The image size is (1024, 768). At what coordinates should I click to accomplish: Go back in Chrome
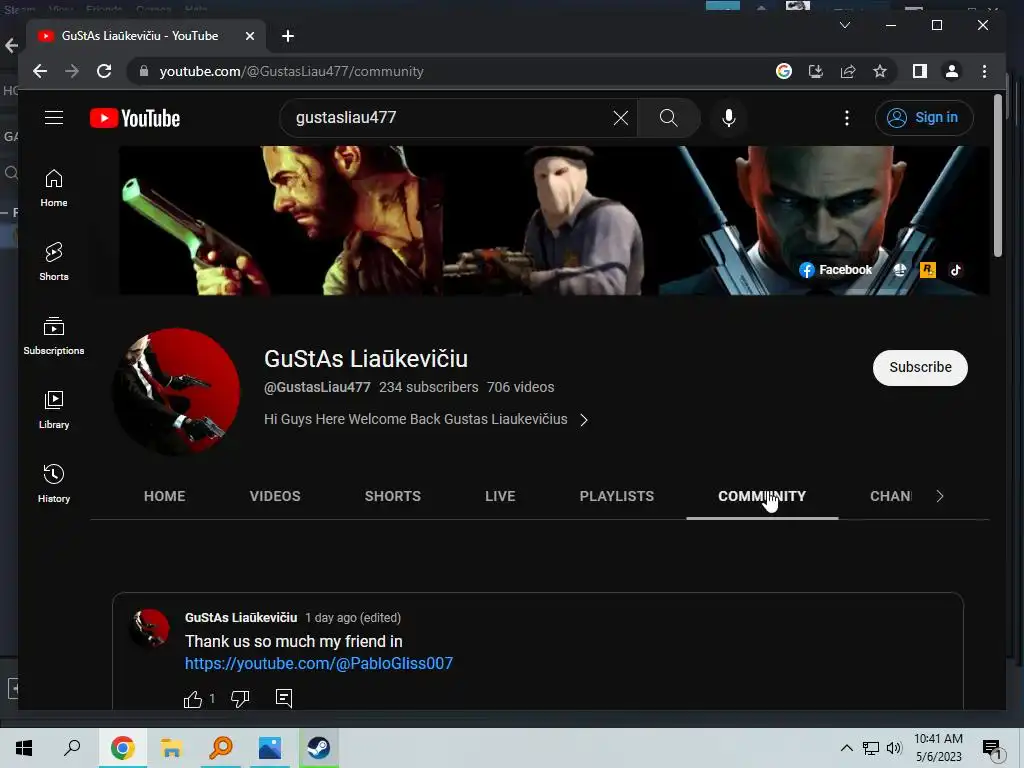coord(40,71)
